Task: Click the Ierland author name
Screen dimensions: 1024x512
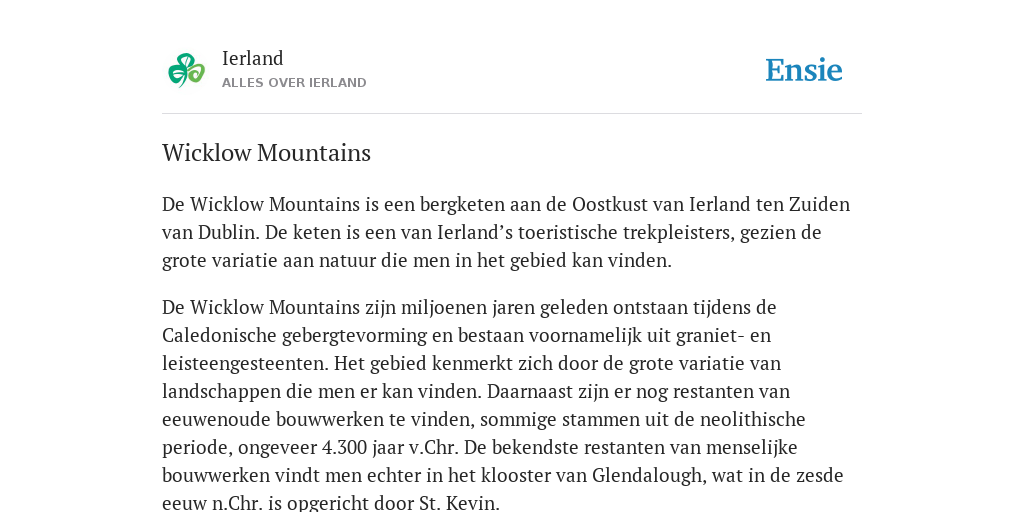Action: [x=253, y=58]
